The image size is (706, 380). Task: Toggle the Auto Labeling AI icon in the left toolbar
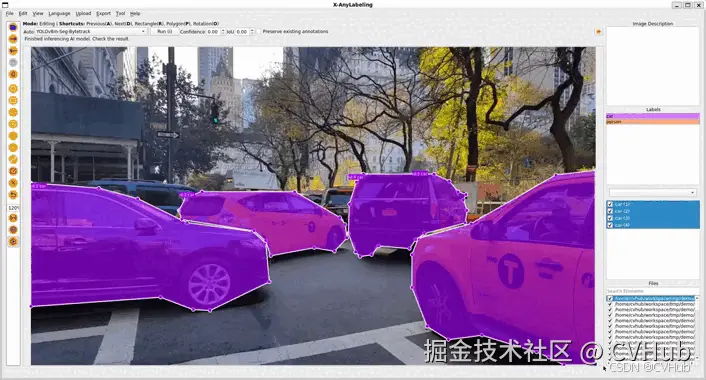coord(13,242)
